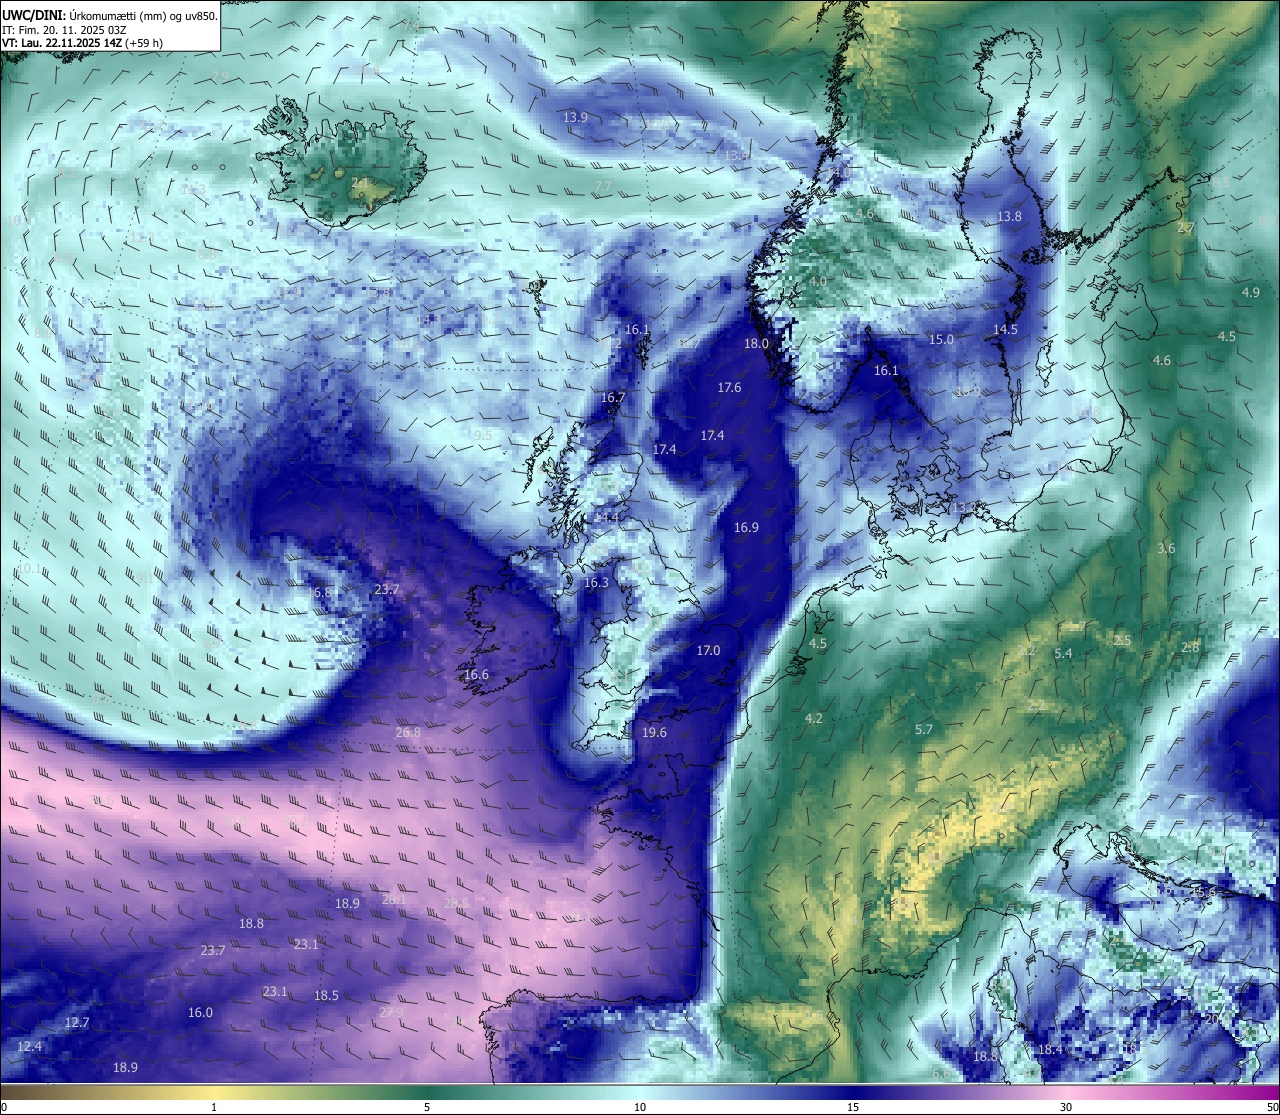Click the 4.2 value label
This screenshot has width=1280, height=1115.
(x=814, y=718)
